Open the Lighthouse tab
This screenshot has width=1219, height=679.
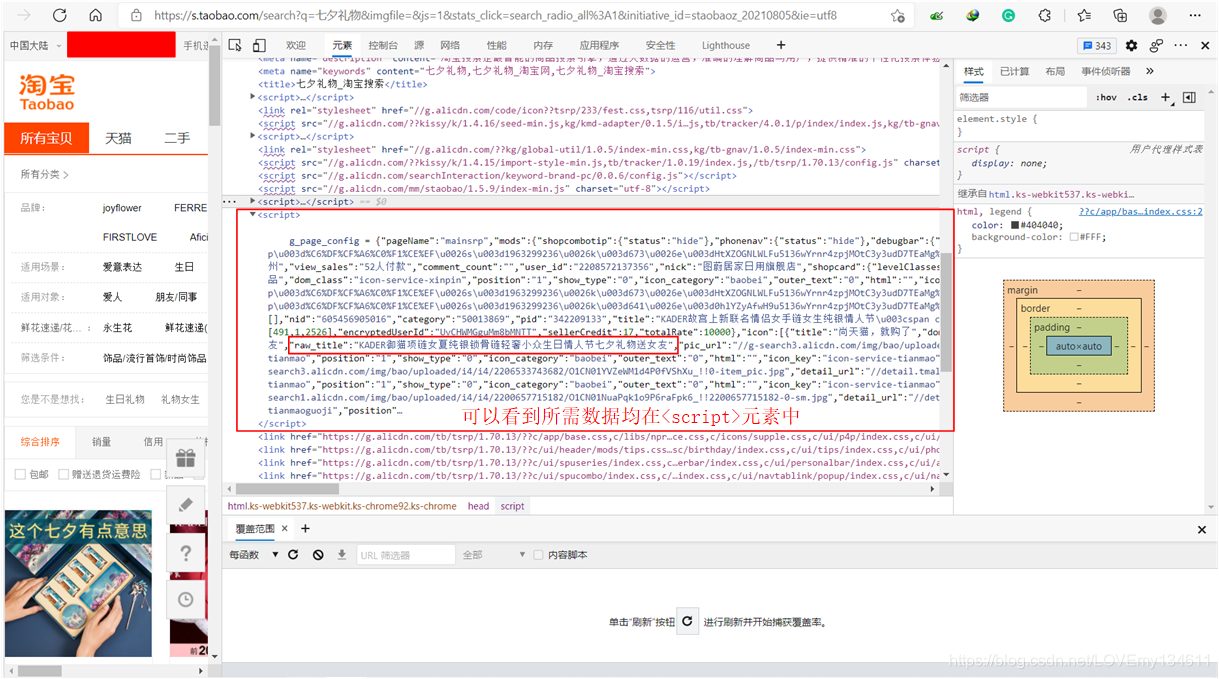(x=726, y=45)
